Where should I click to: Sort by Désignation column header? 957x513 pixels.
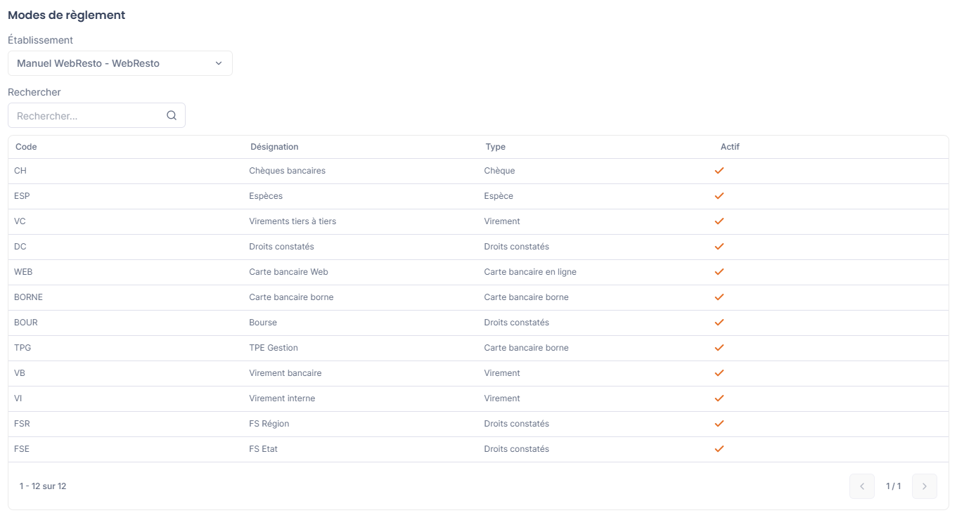[274, 147]
